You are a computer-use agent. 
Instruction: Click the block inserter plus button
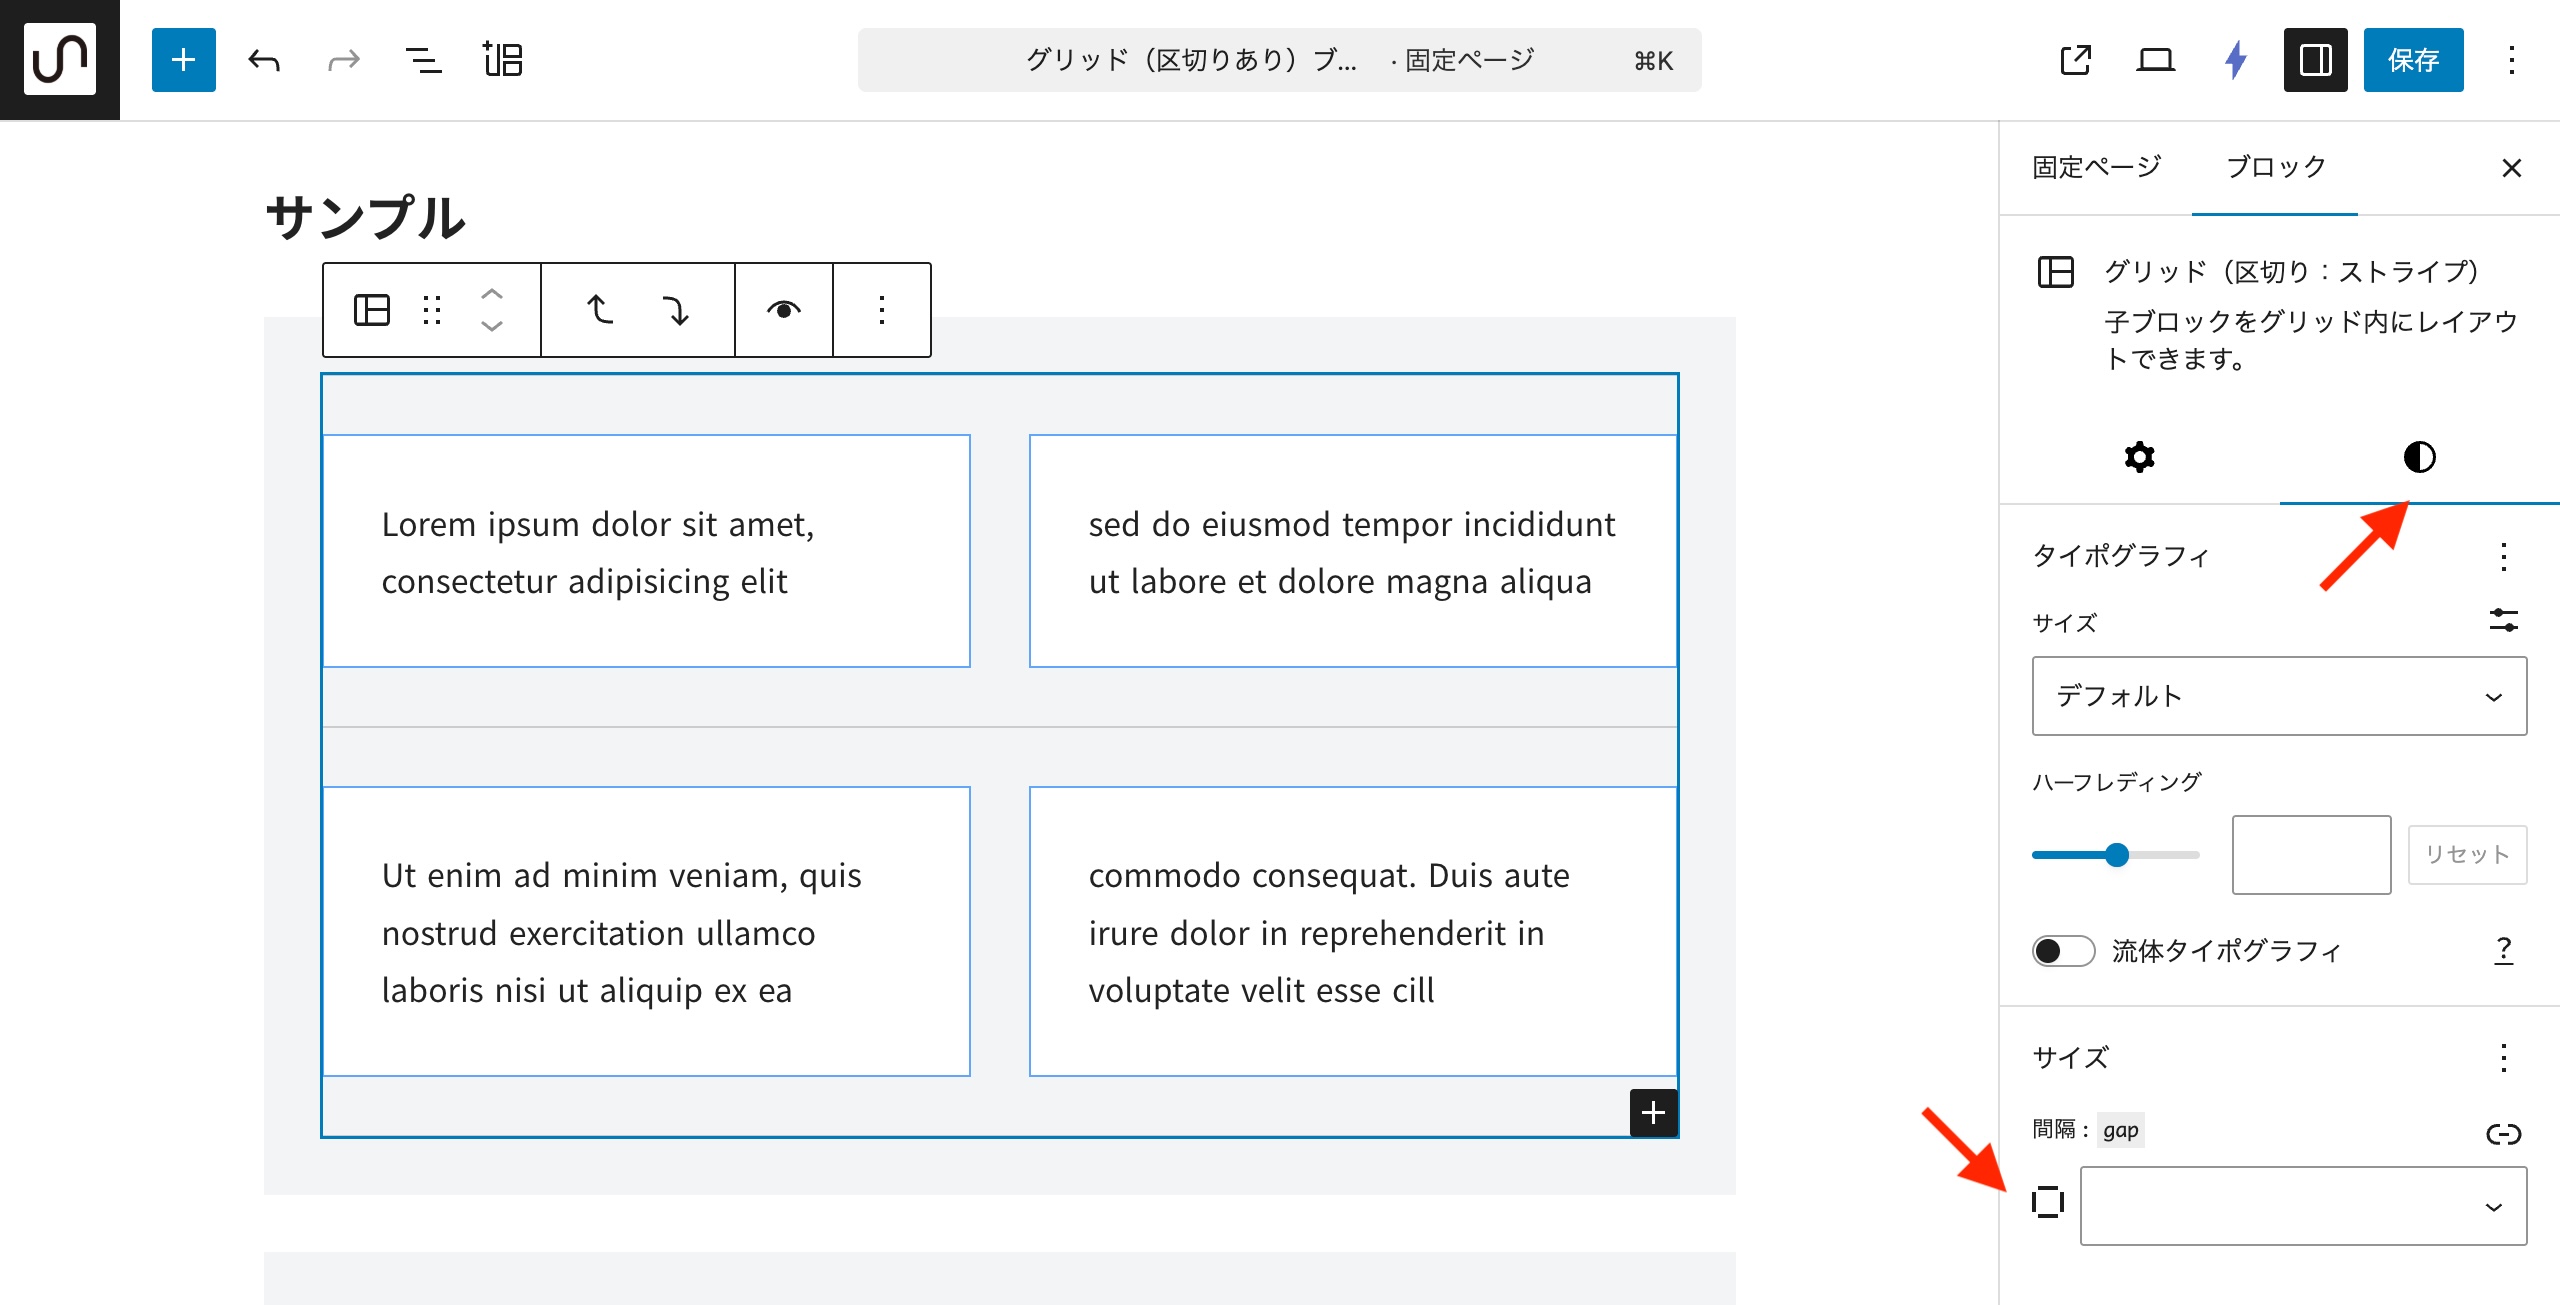click(183, 60)
